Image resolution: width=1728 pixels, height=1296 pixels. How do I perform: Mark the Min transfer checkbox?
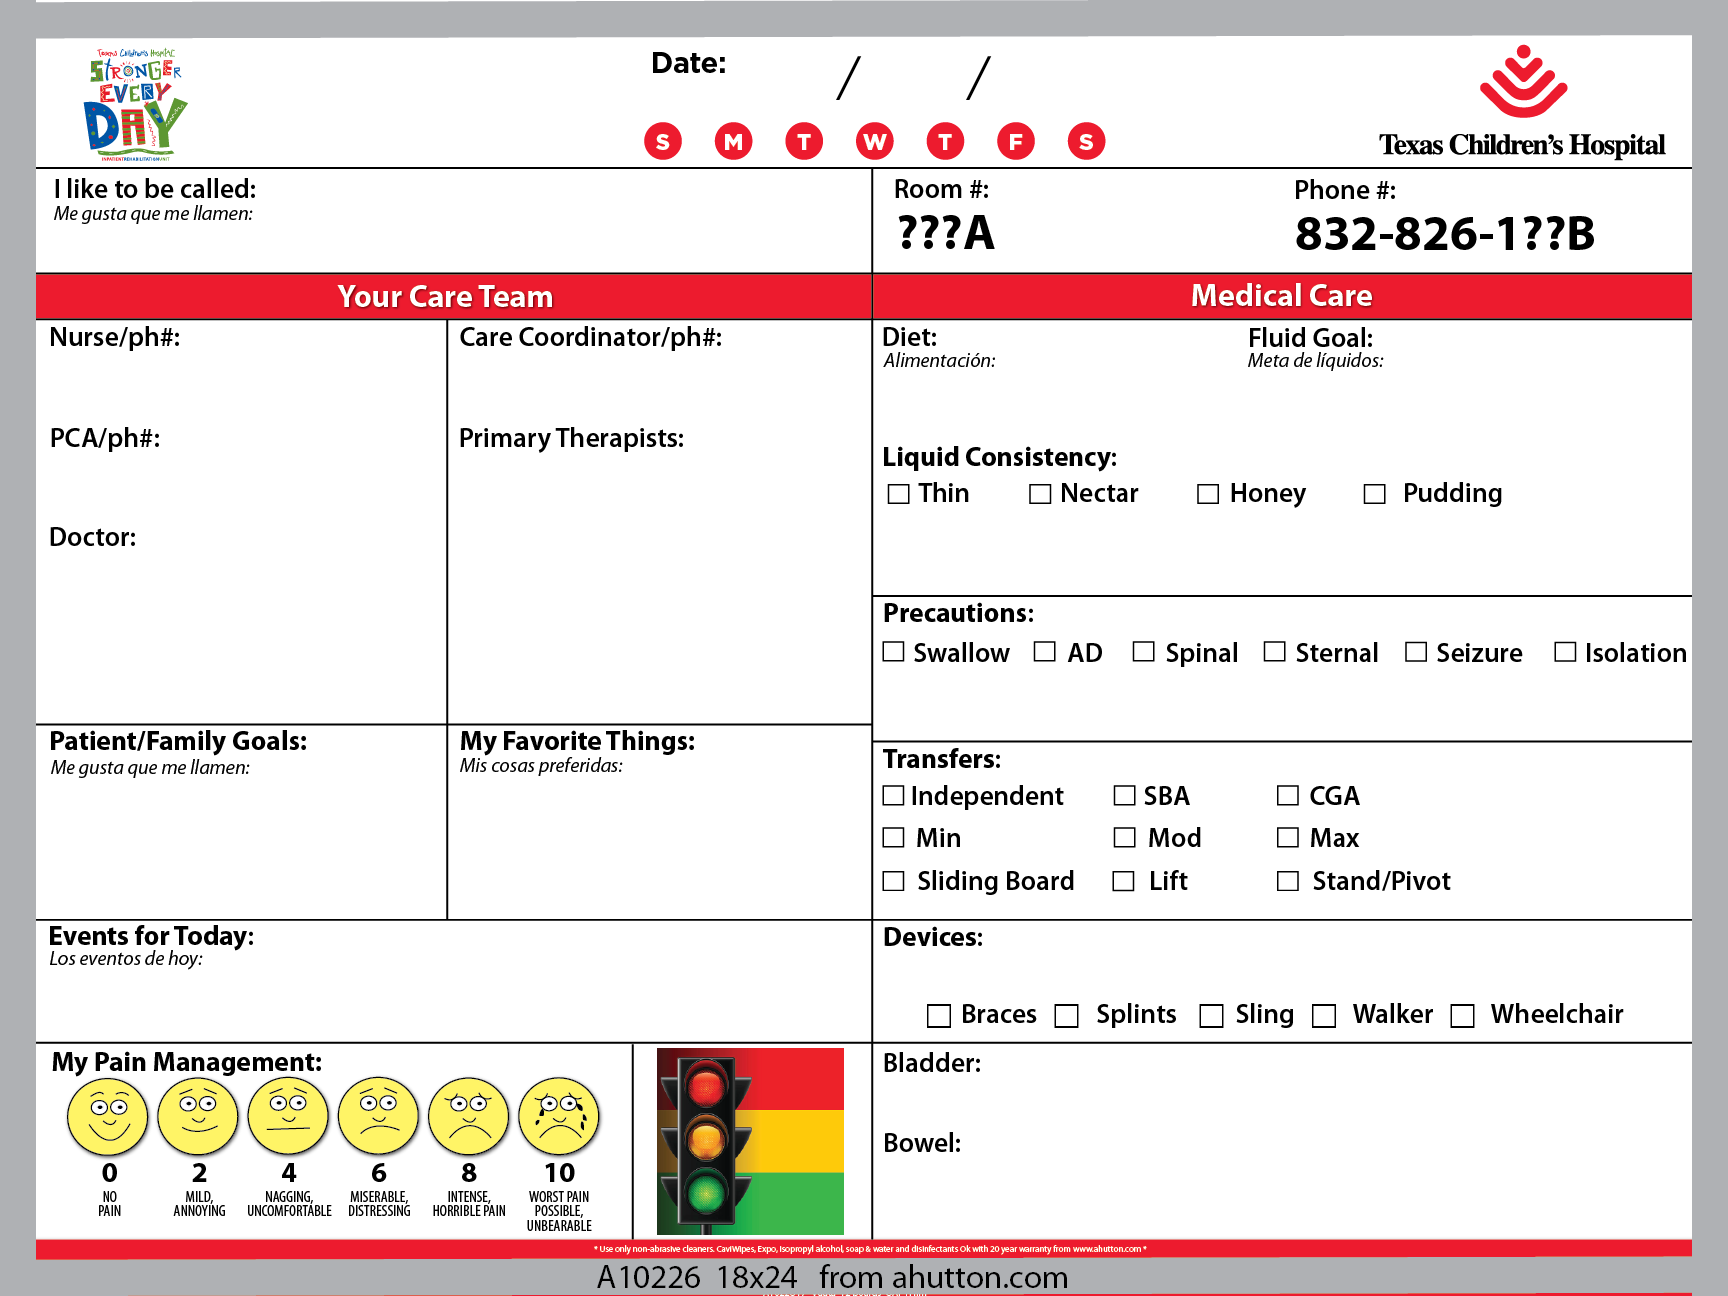894,838
